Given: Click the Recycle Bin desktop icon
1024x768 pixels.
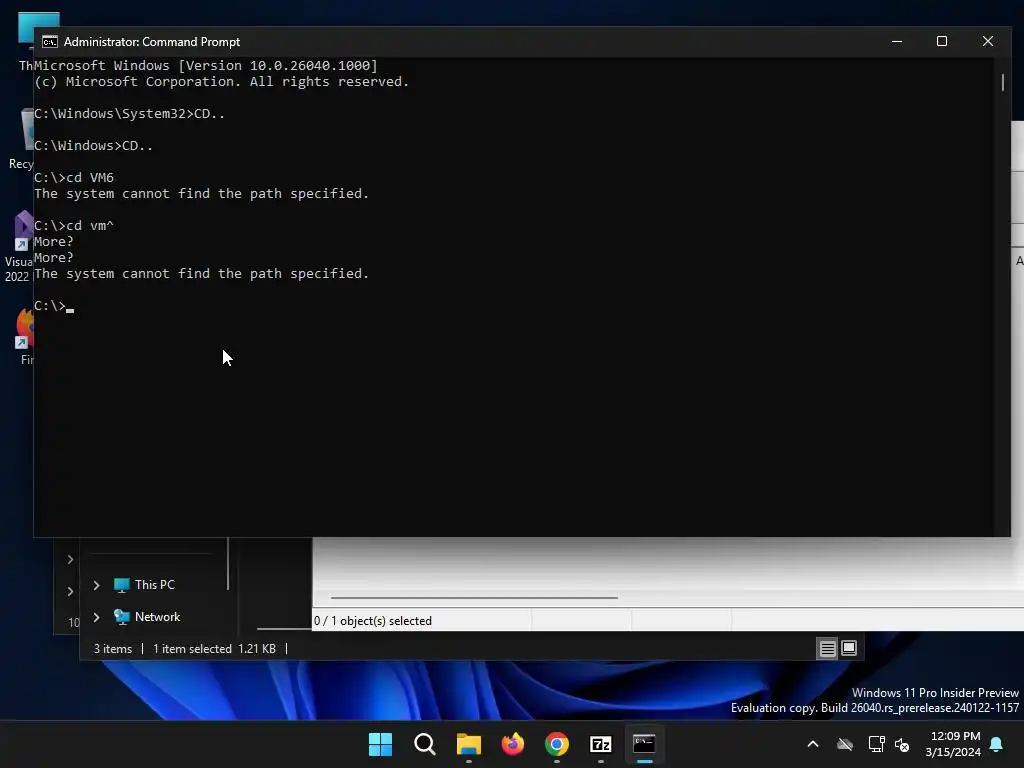Looking at the screenshot, I should (22, 138).
